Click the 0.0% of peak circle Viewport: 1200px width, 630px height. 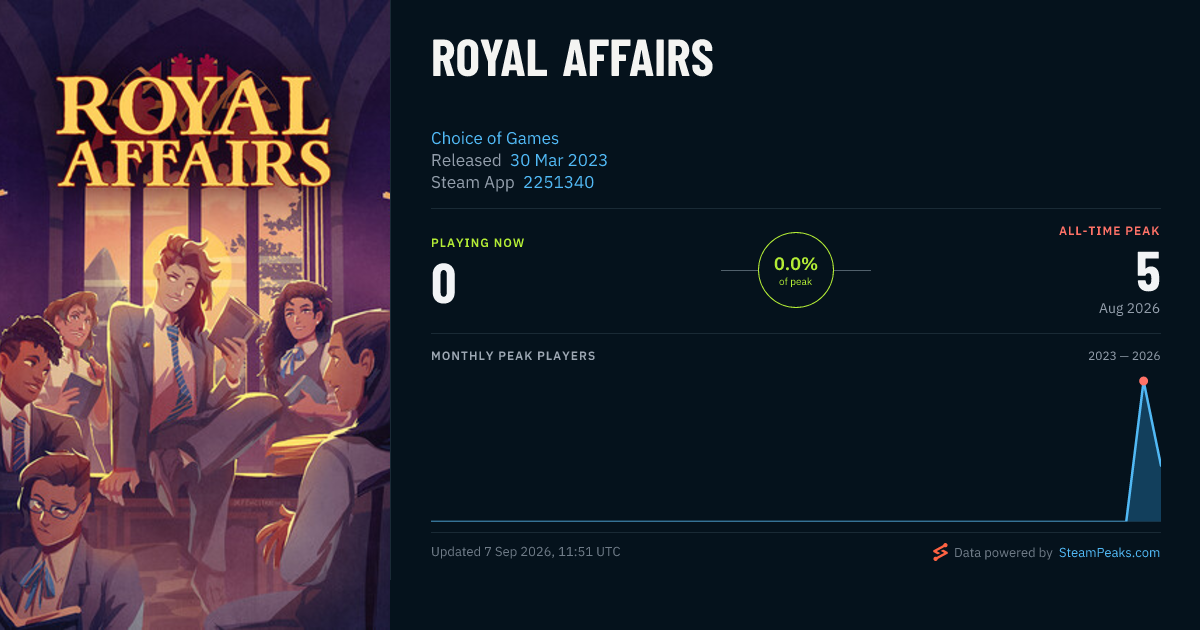pyautogui.click(x=796, y=270)
